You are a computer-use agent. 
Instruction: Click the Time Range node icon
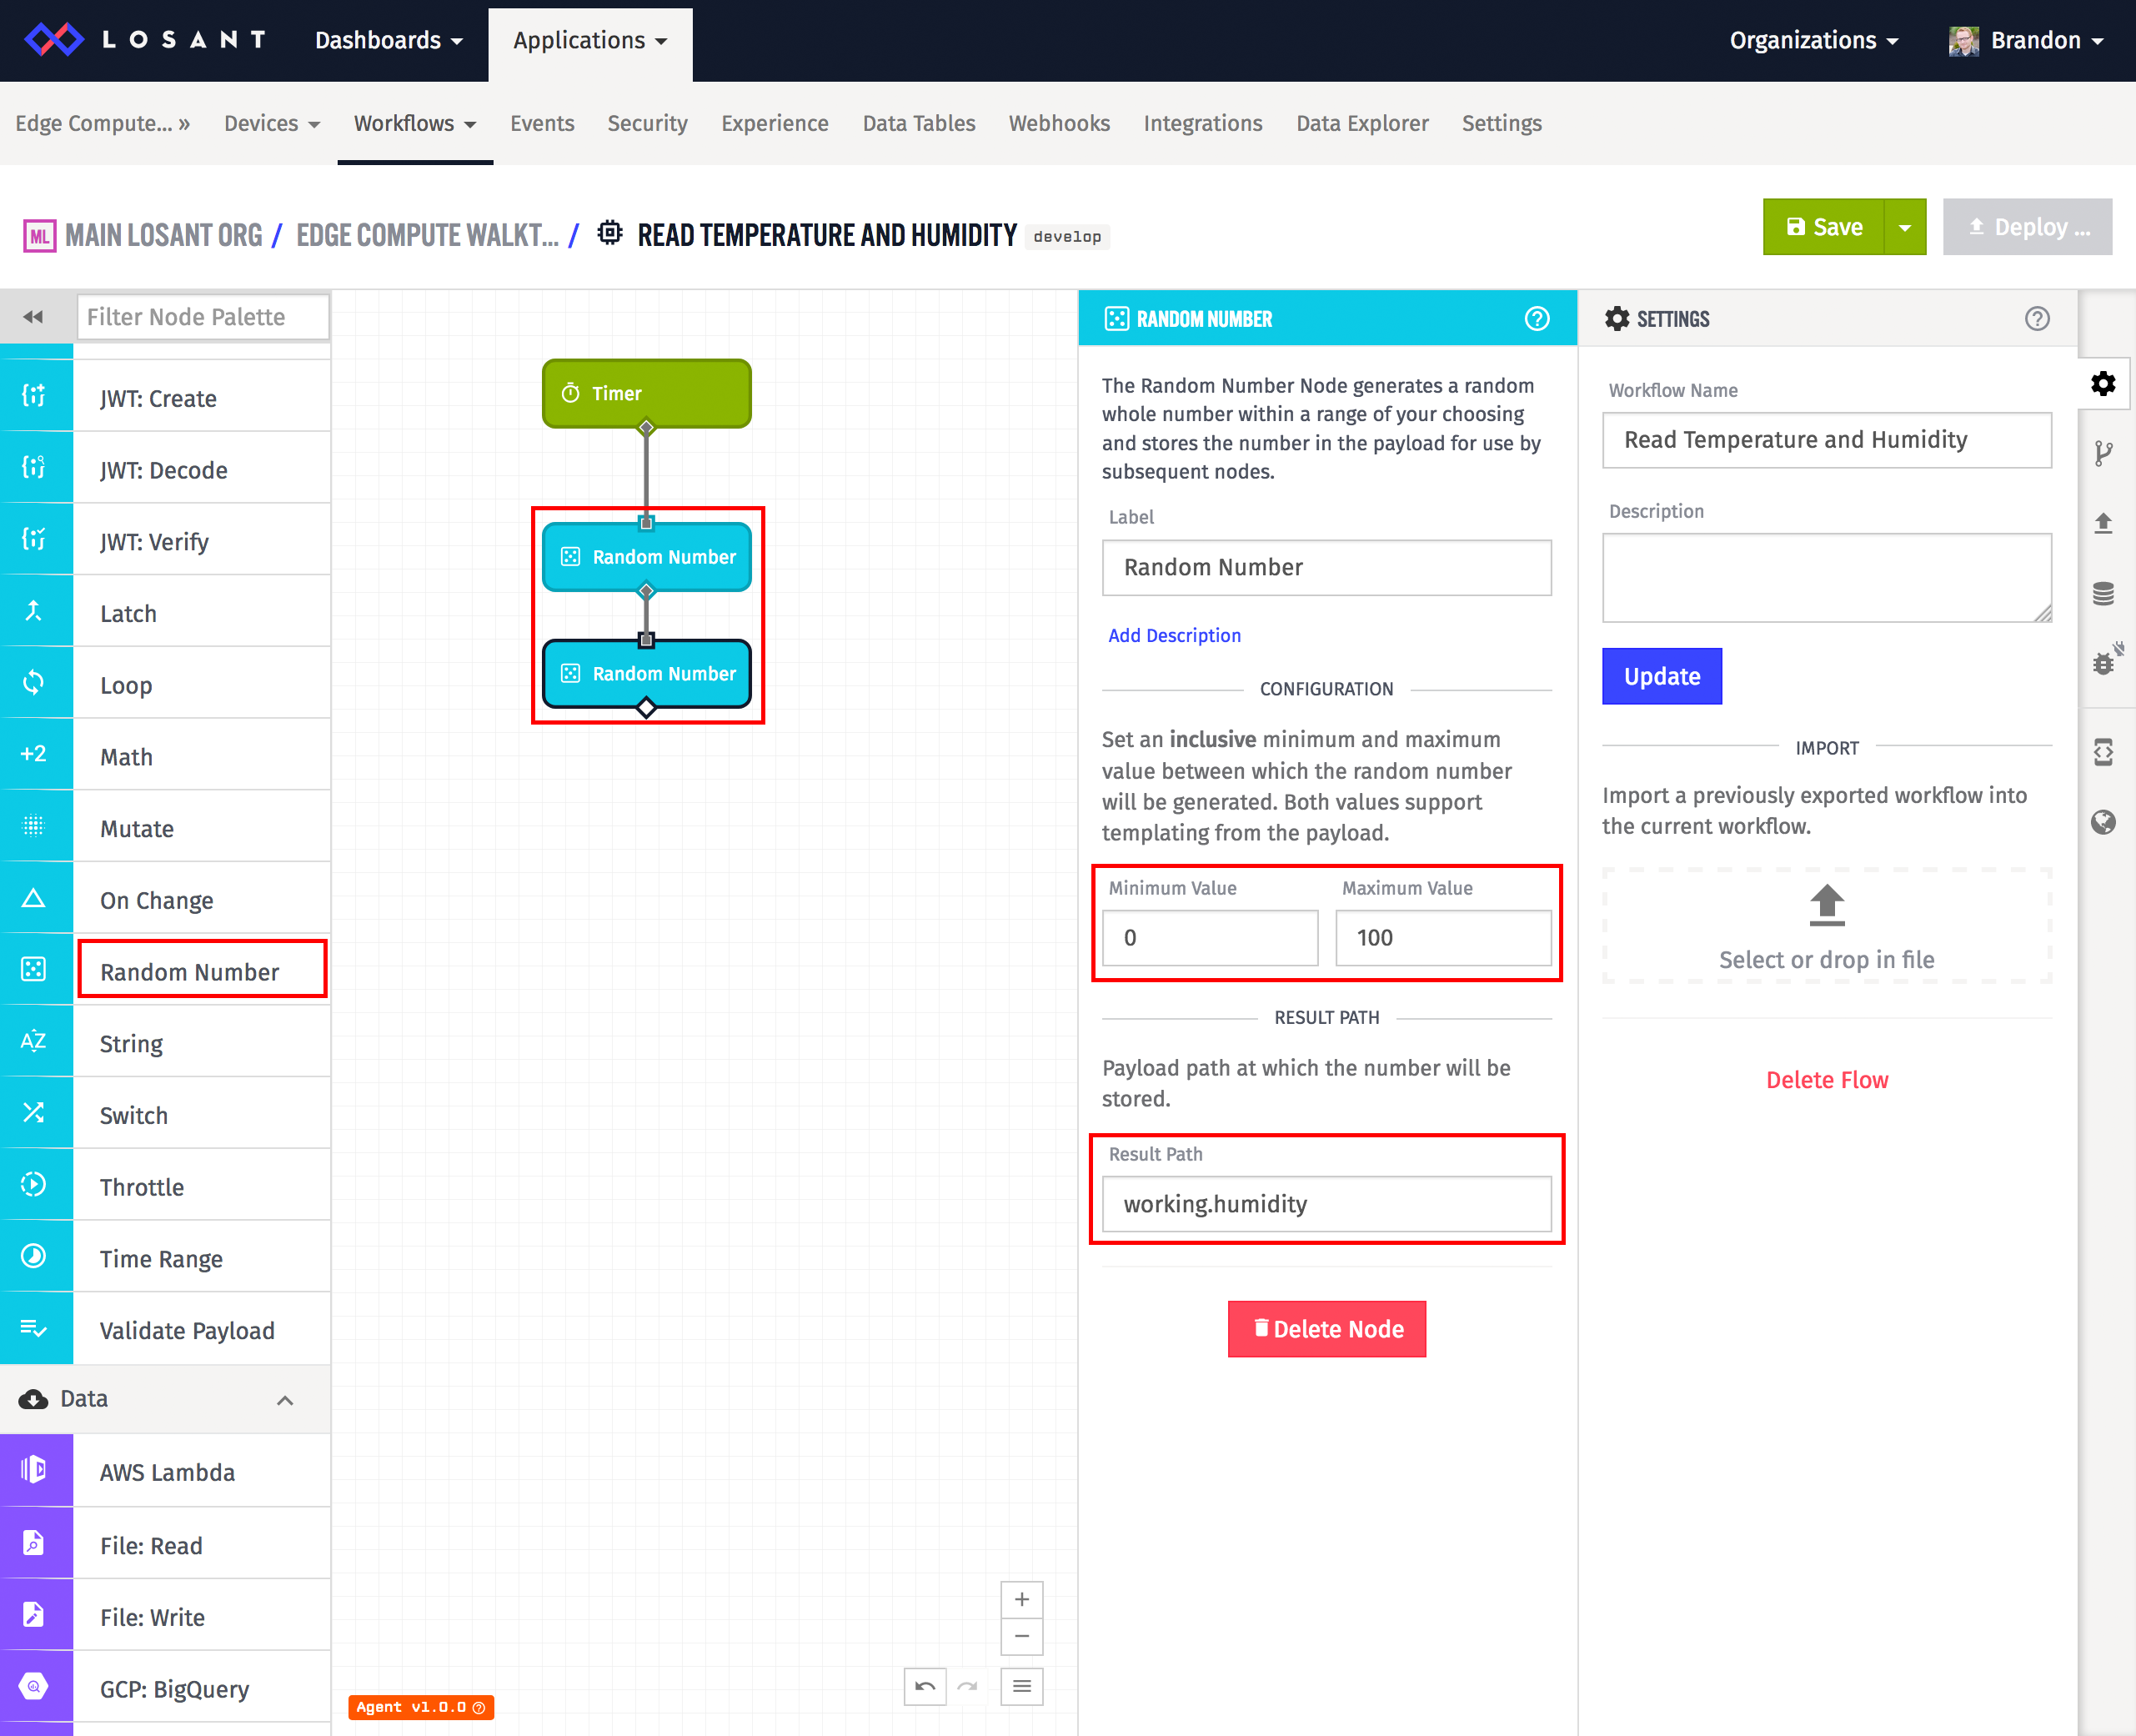click(35, 1257)
